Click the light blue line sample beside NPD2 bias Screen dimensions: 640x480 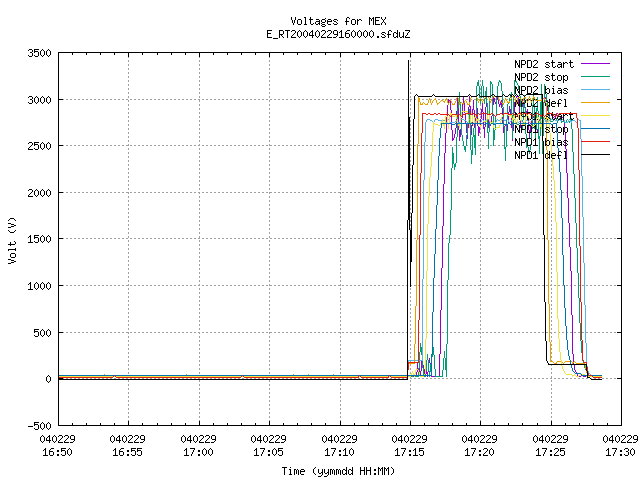pos(596,89)
